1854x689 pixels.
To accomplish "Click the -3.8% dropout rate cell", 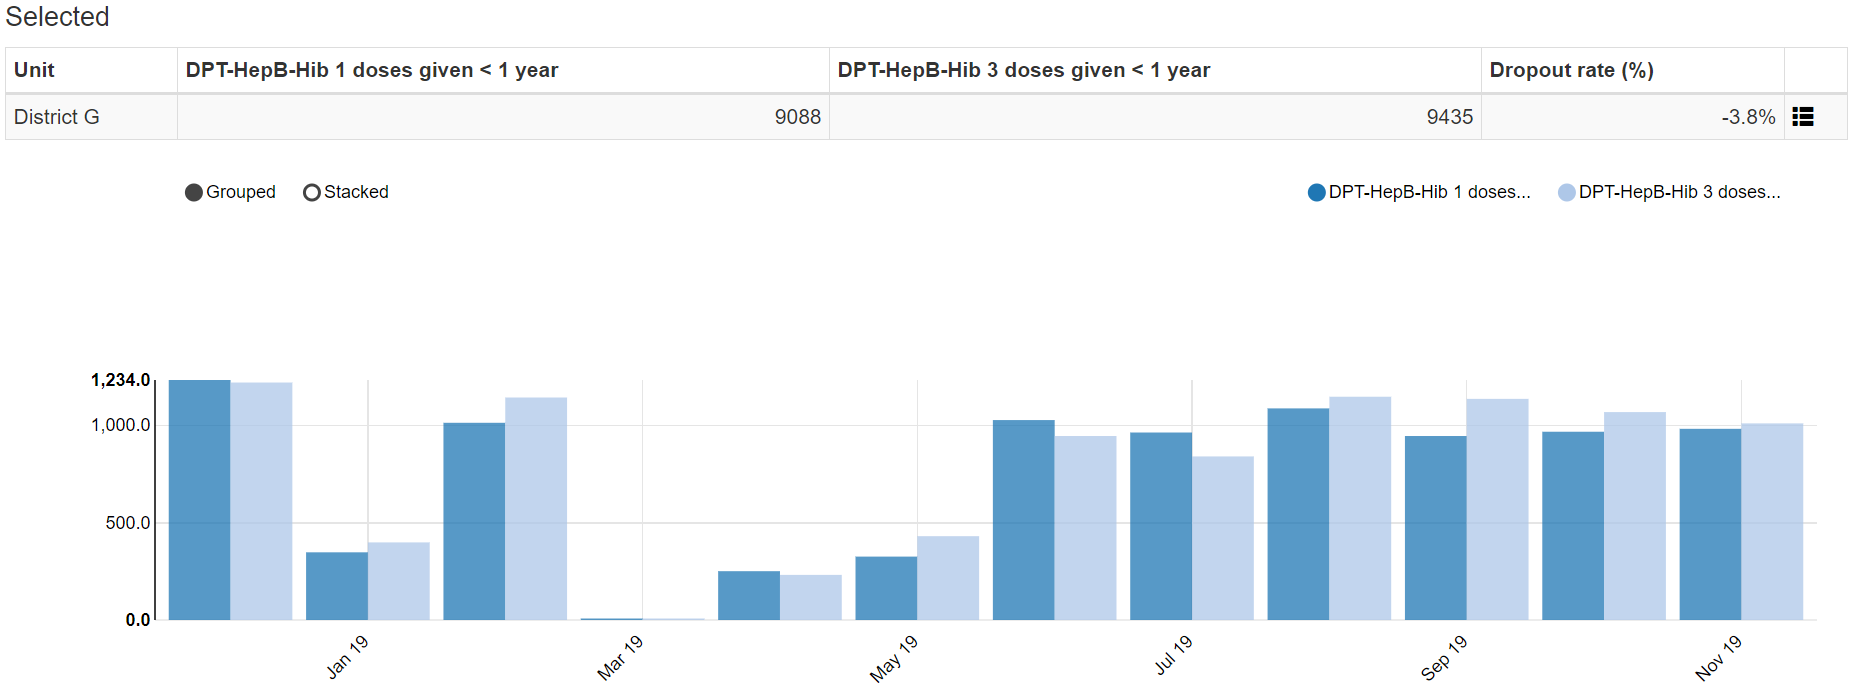I will tap(1632, 117).
